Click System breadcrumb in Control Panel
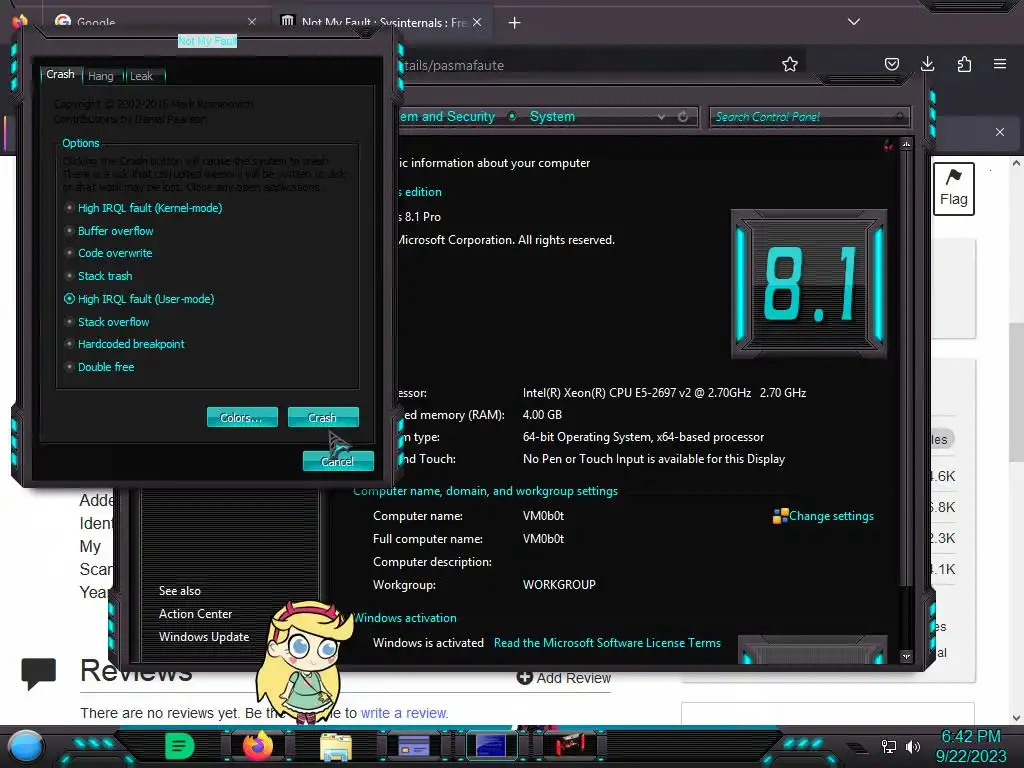Screen dimensions: 1024x768 (x=552, y=116)
